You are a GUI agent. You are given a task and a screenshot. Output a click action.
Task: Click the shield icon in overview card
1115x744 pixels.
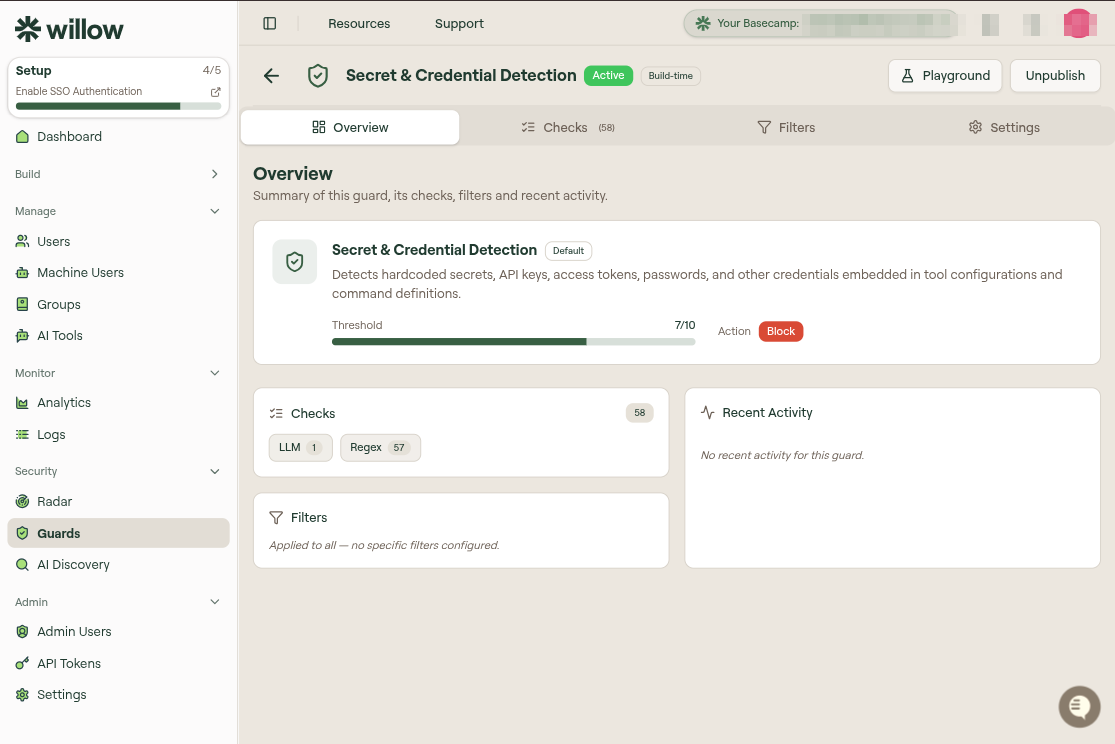click(294, 262)
